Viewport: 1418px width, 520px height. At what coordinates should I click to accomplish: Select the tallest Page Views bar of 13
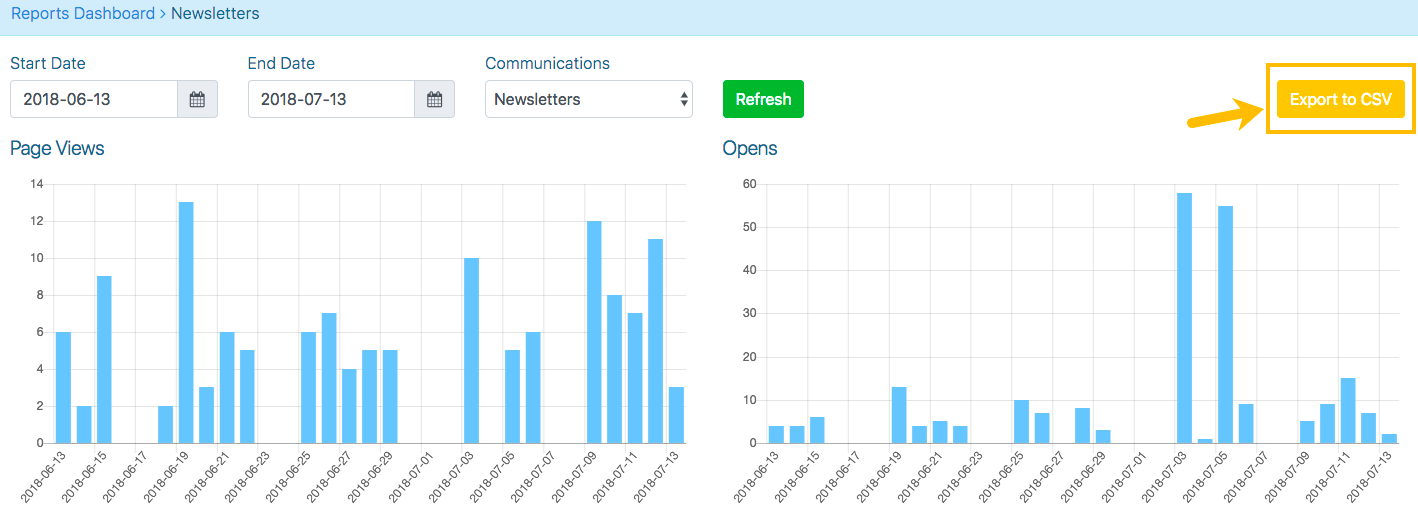pos(186,322)
